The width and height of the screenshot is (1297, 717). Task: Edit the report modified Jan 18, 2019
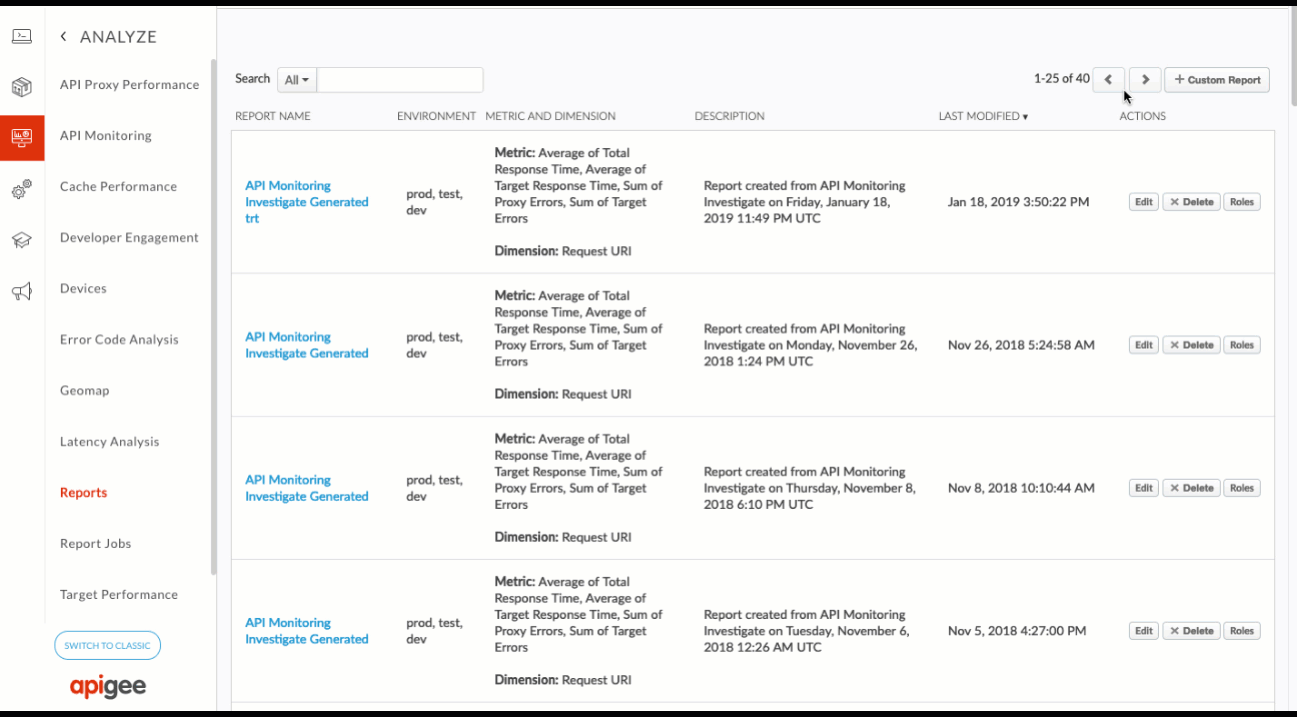1144,202
